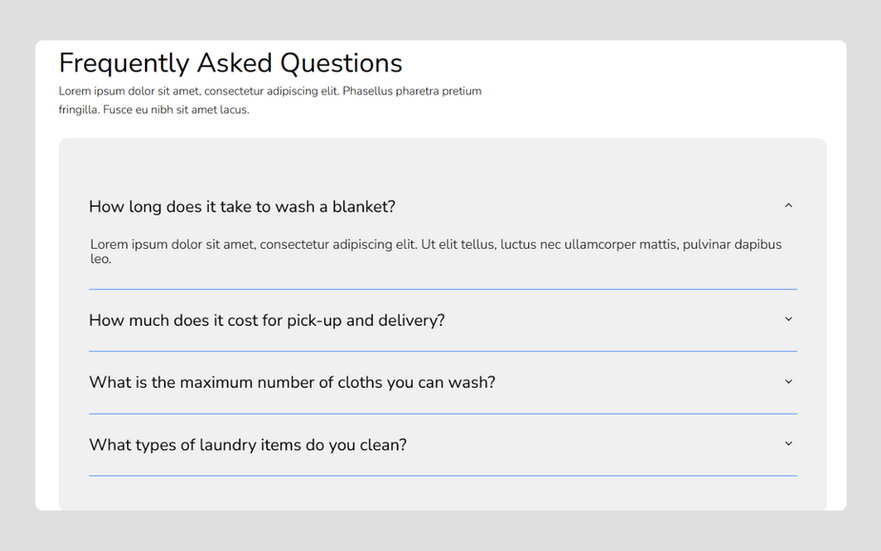Click the 'Frequently Asked Questions' heading
This screenshot has width=881, height=551.
click(x=230, y=63)
